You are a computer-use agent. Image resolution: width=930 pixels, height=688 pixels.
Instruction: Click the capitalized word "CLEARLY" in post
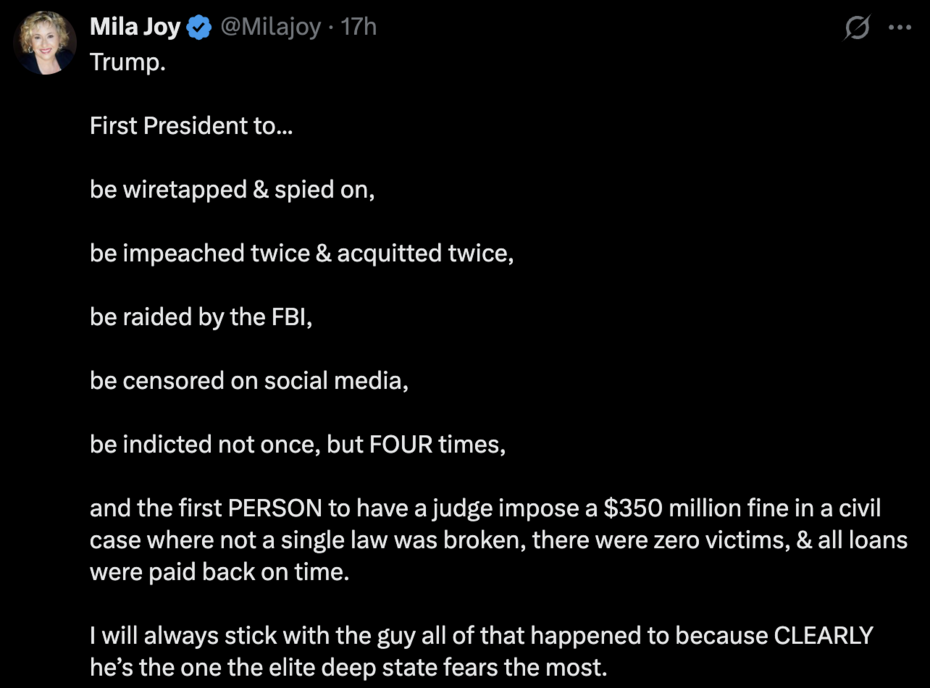pos(821,636)
